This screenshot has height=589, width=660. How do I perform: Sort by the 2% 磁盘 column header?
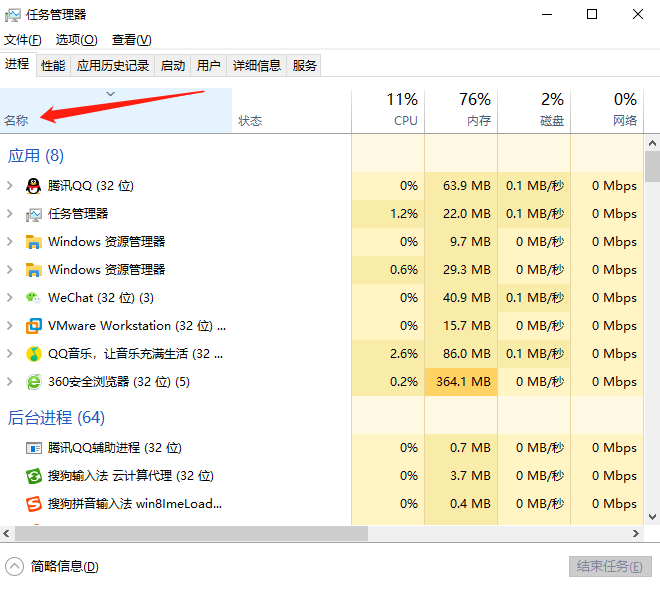tap(534, 111)
